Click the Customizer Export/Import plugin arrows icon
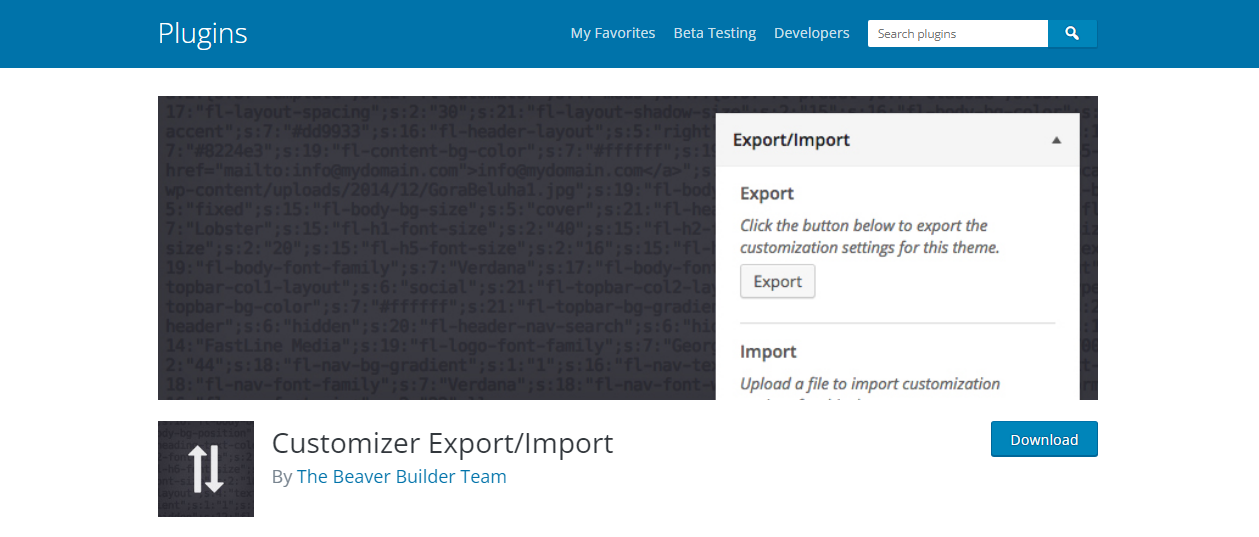The width and height of the screenshot is (1259, 537). (206, 469)
